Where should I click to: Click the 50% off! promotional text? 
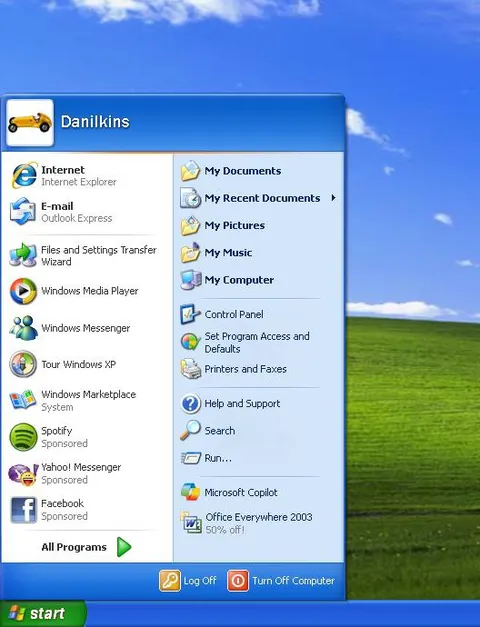(x=225, y=529)
